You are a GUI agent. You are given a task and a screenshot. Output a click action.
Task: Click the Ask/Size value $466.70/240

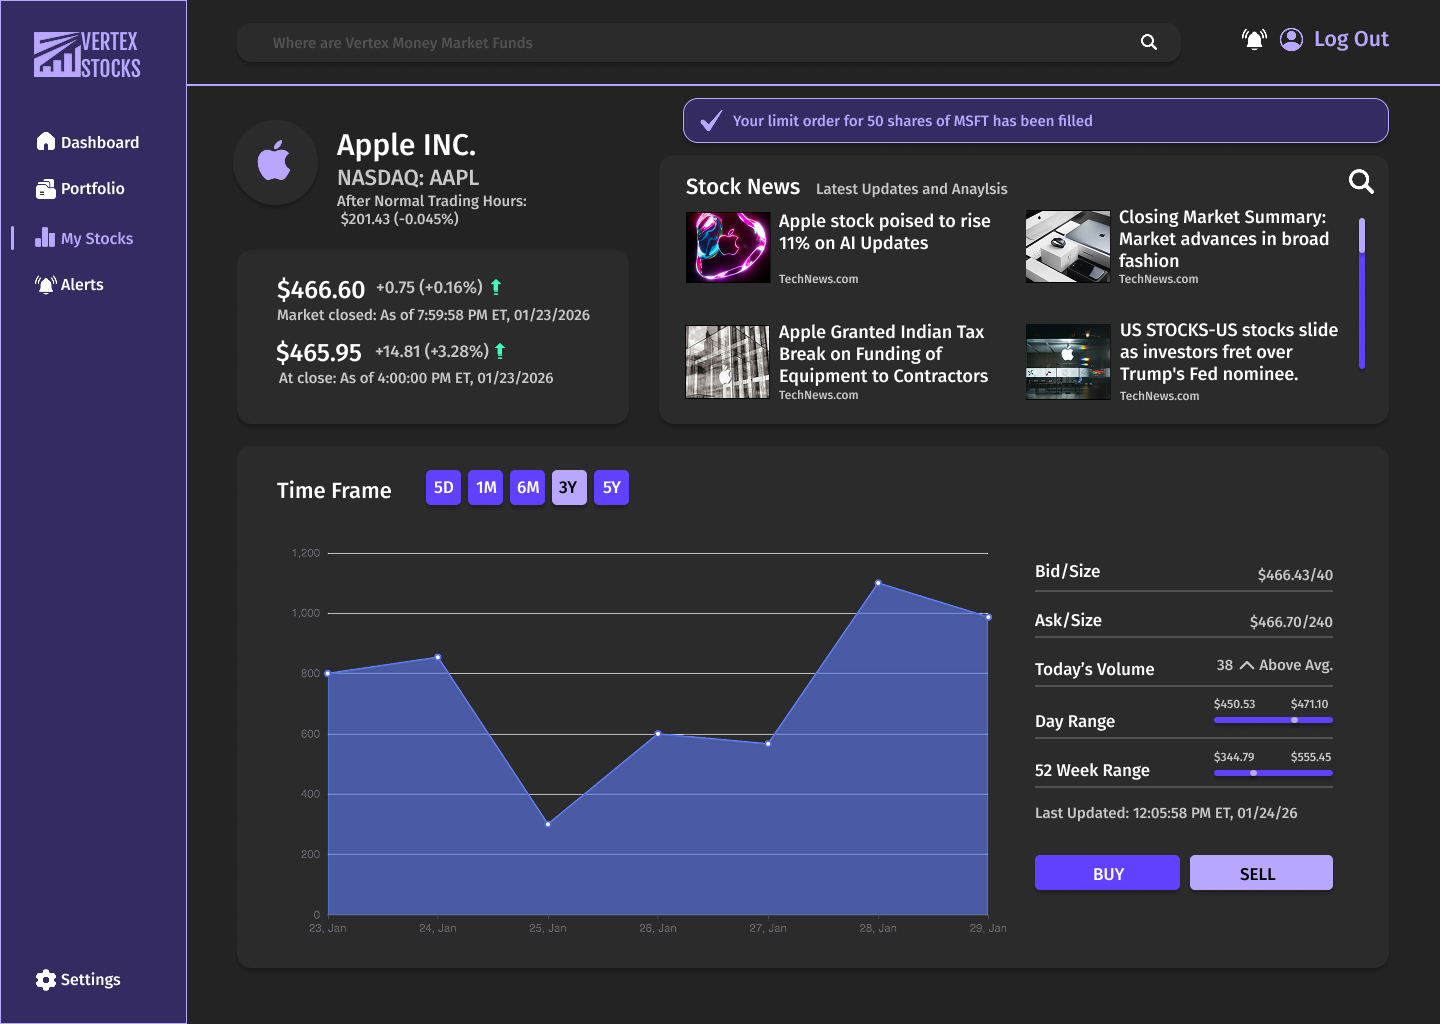coord(1291,622)
